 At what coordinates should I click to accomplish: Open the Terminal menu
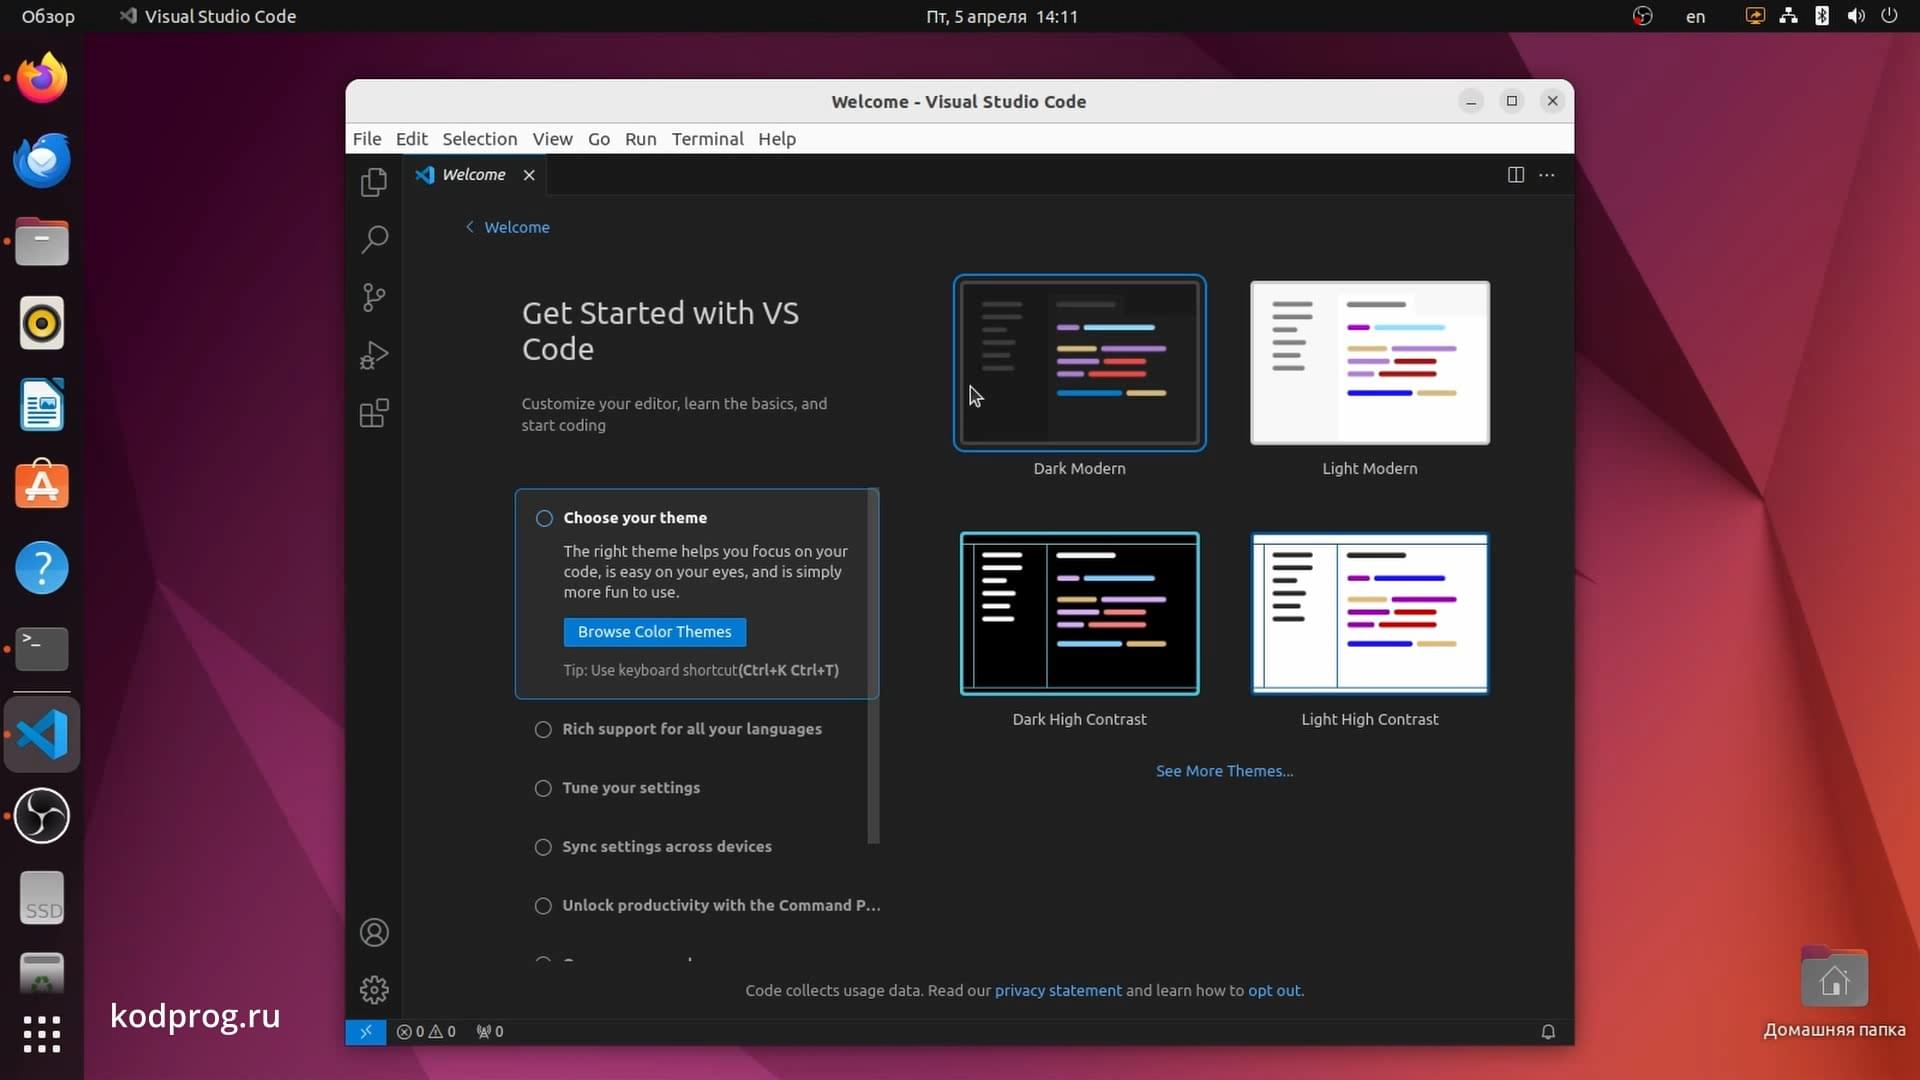click(x=707, y=139)
